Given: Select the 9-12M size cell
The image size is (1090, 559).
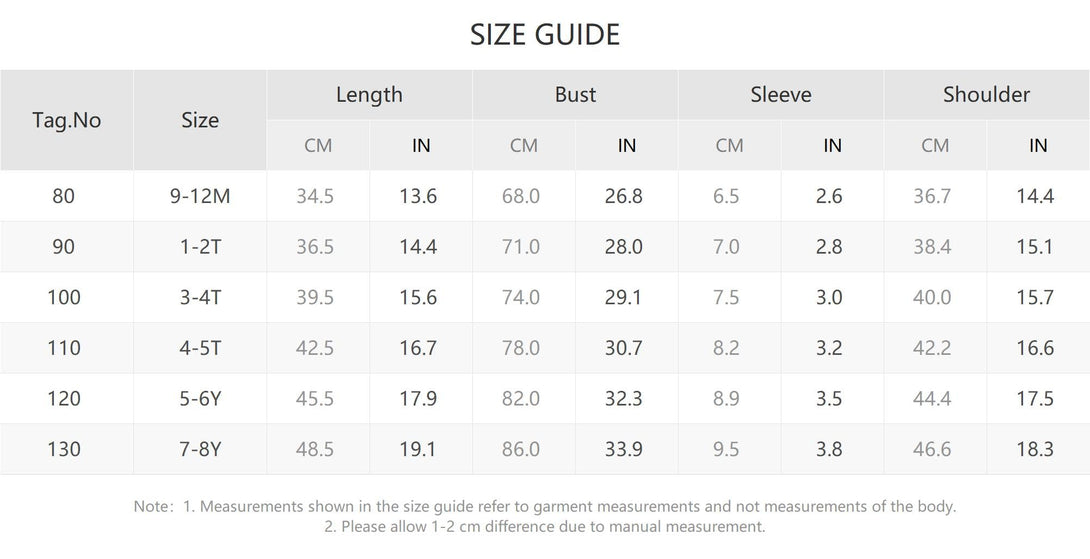Looking at the screenshot, I should click(200, 196).
